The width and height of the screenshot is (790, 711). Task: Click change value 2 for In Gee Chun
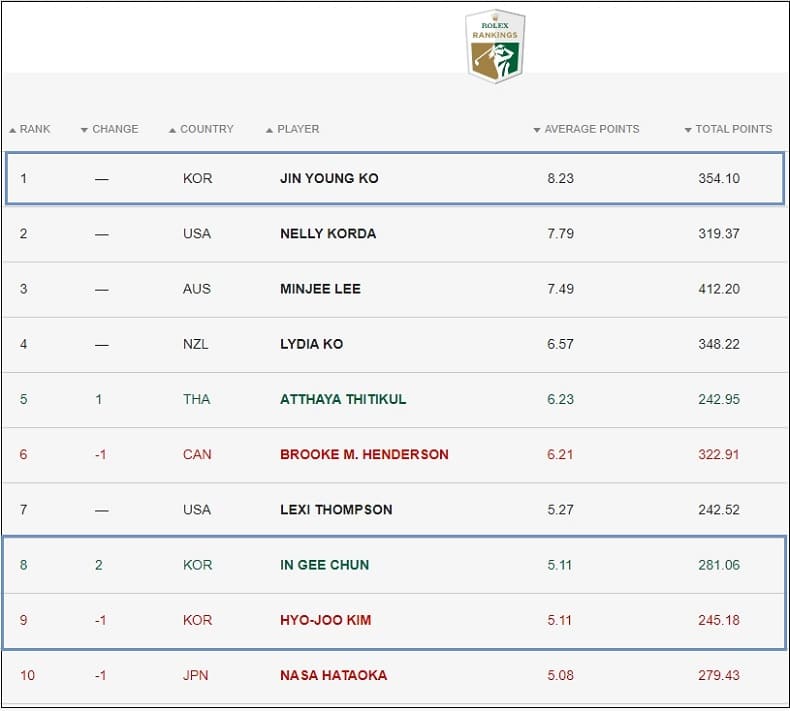click(x=99, y=565)
